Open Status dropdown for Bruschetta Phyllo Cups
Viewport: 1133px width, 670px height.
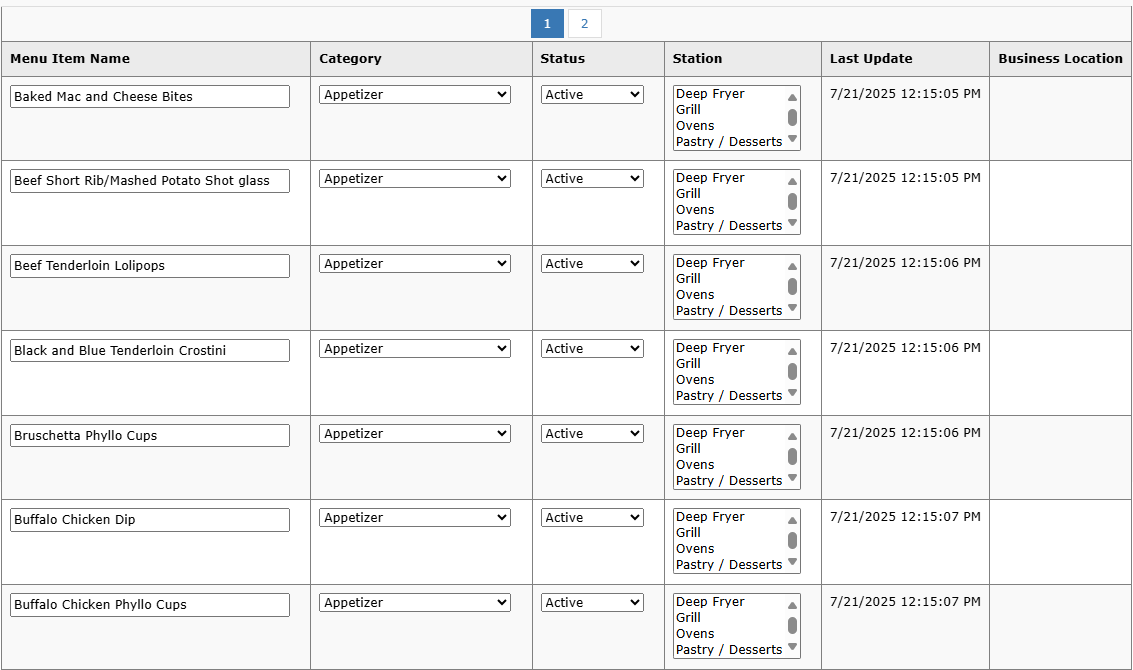pos(592,434)
